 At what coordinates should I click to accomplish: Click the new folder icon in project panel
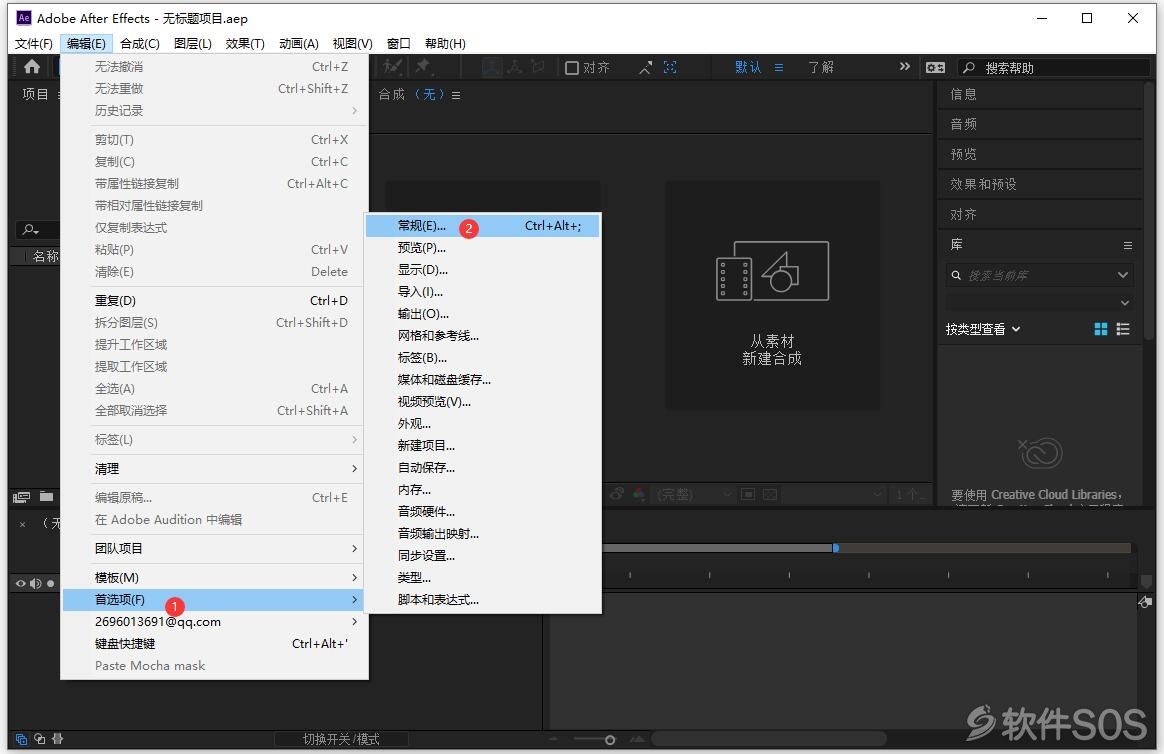click(47, 496)
